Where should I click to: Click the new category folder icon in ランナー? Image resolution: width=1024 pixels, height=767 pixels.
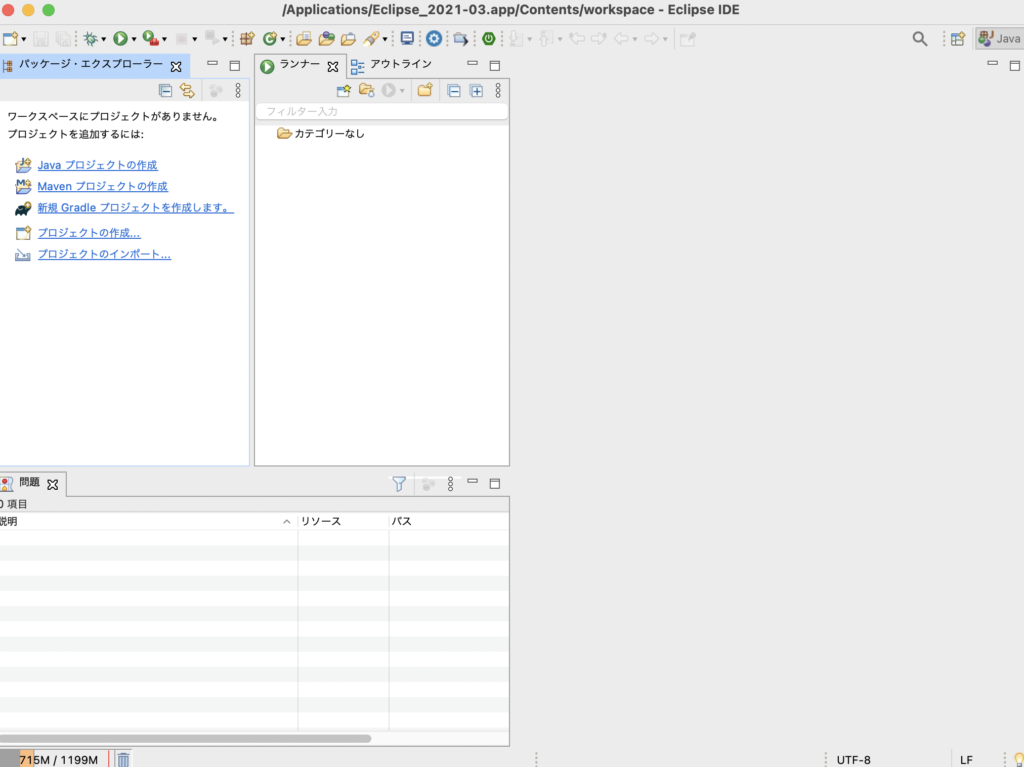[425, 90]
